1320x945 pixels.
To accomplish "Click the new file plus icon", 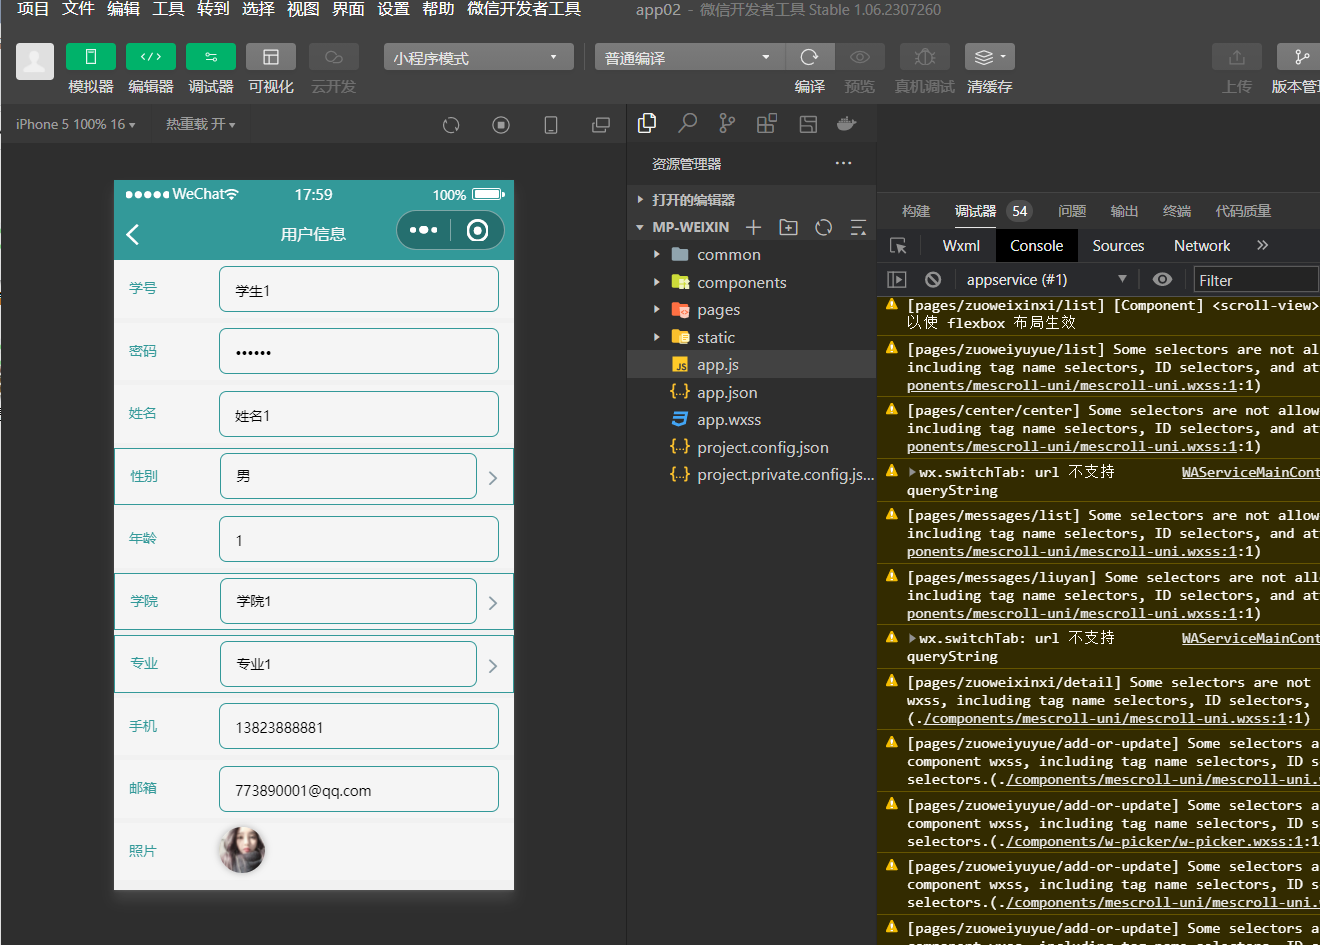I will [754, 228].
